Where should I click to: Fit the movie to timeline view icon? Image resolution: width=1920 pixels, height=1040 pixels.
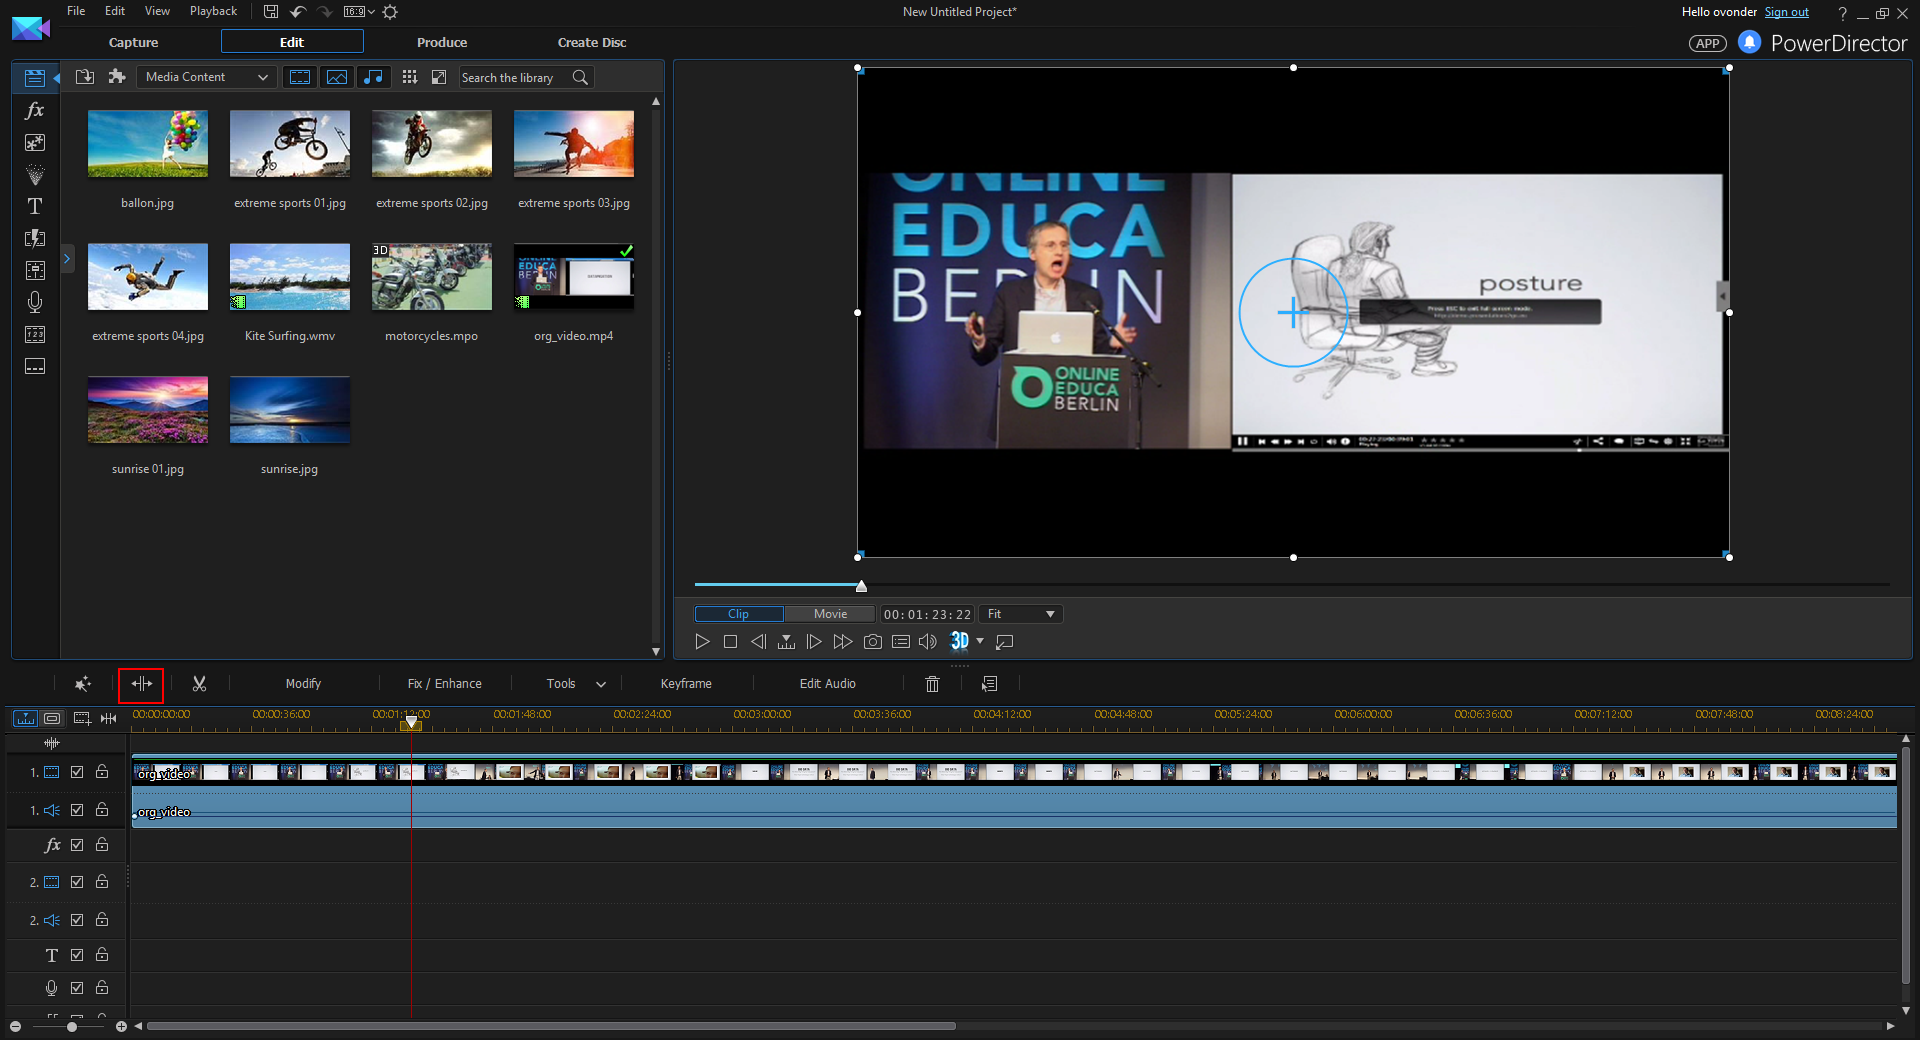click(x=109, y=718)
